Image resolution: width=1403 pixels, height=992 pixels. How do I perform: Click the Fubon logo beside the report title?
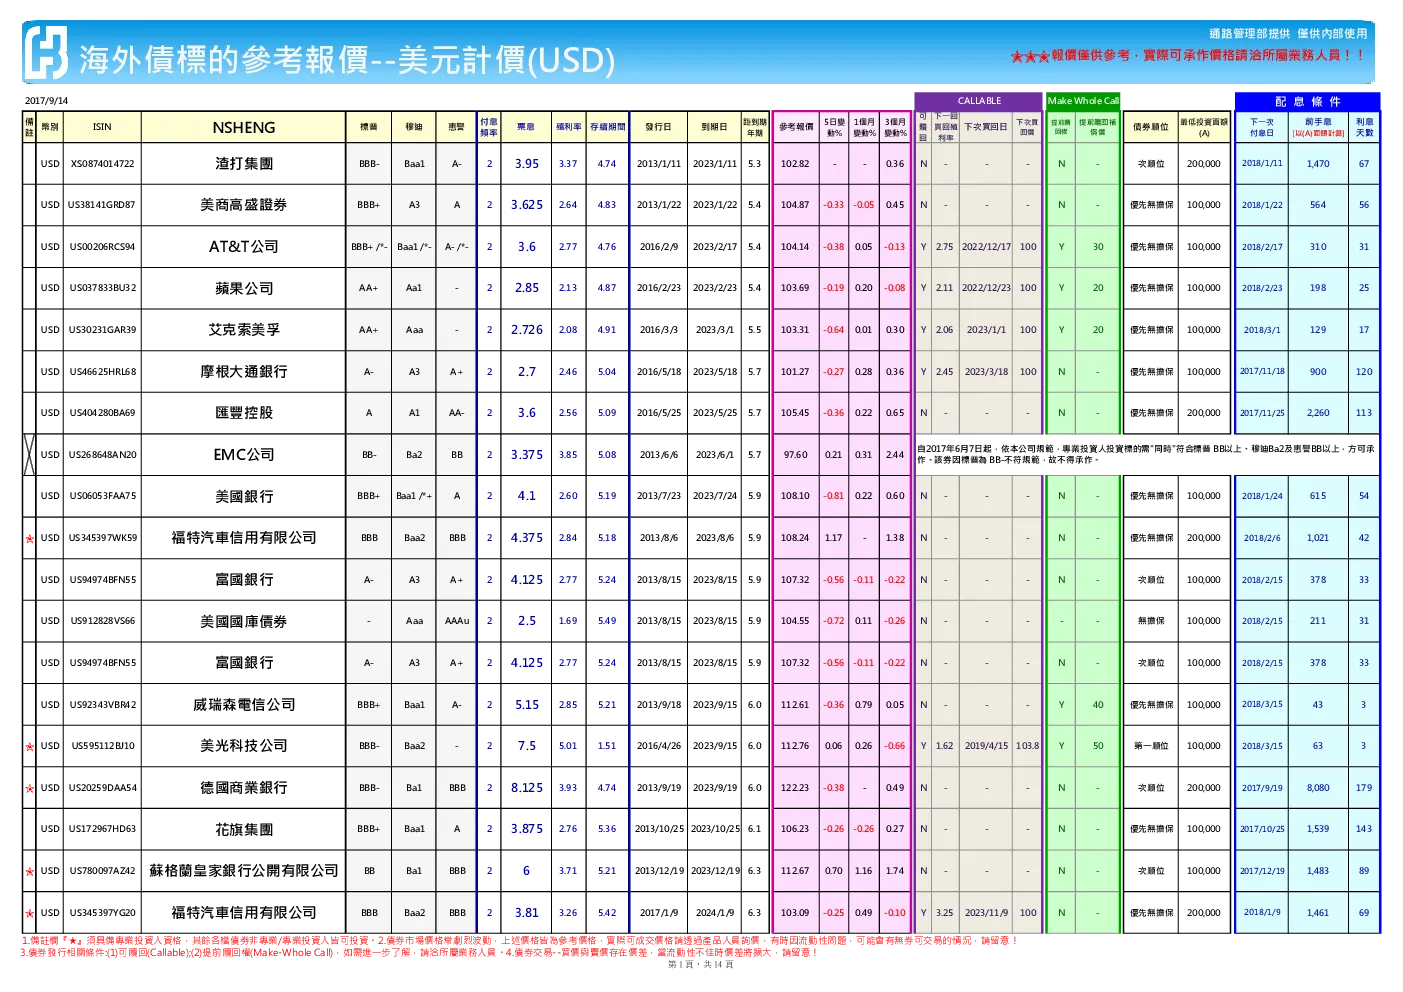click(x=46, y=52)
